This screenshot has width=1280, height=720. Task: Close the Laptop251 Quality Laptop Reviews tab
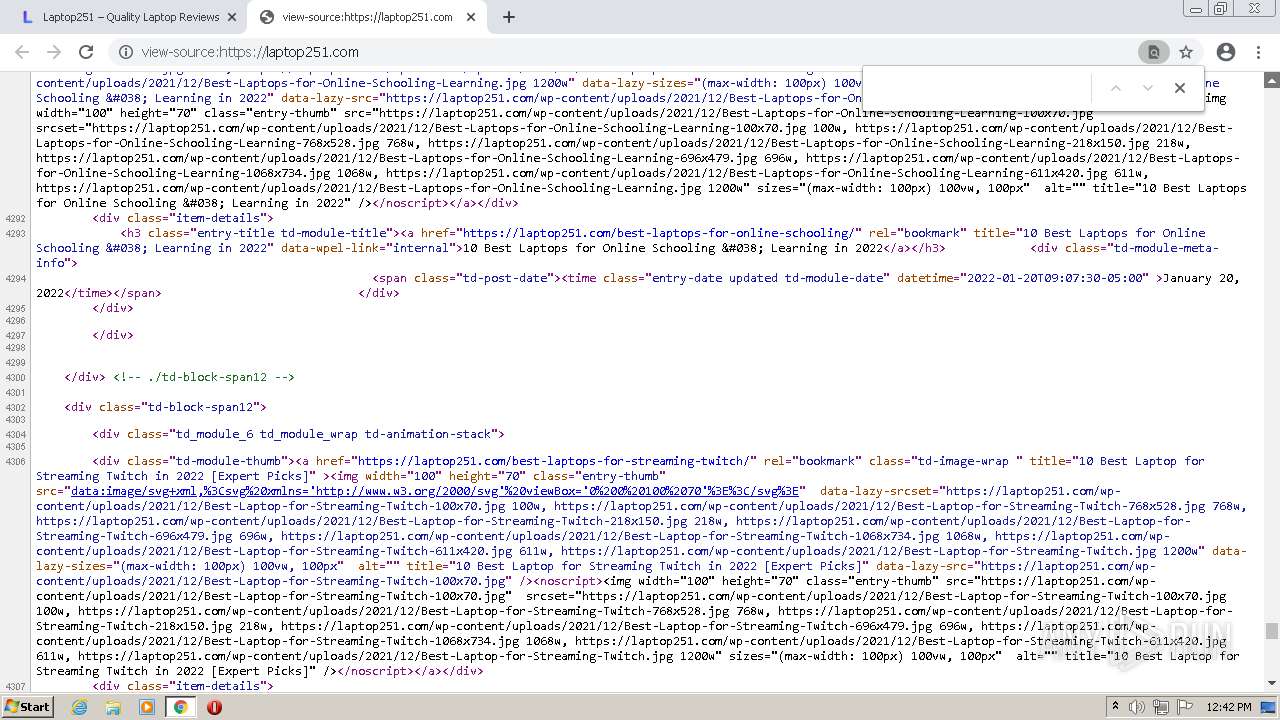(x=232, y=17)
